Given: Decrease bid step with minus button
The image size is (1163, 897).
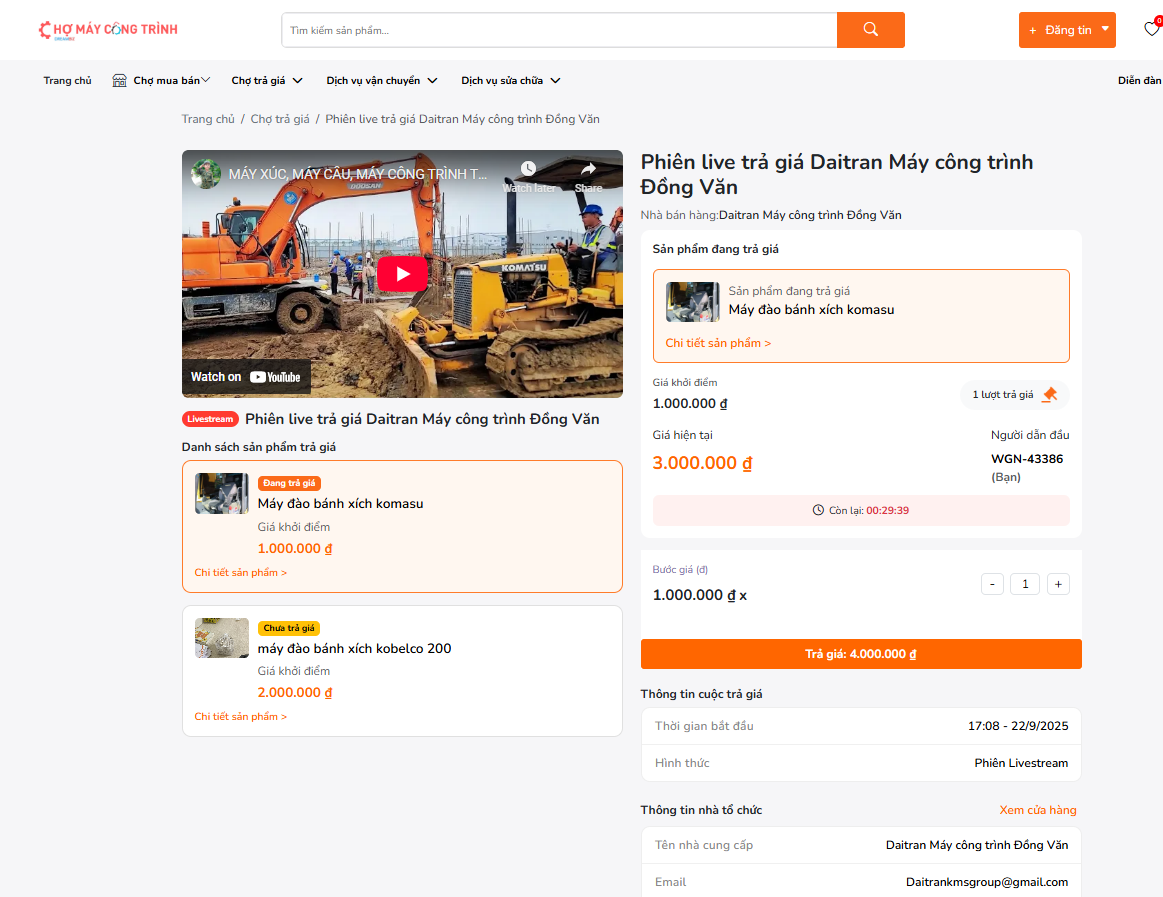Looking at the screenshot, I should pyautogui.click(x=992, y=584).
